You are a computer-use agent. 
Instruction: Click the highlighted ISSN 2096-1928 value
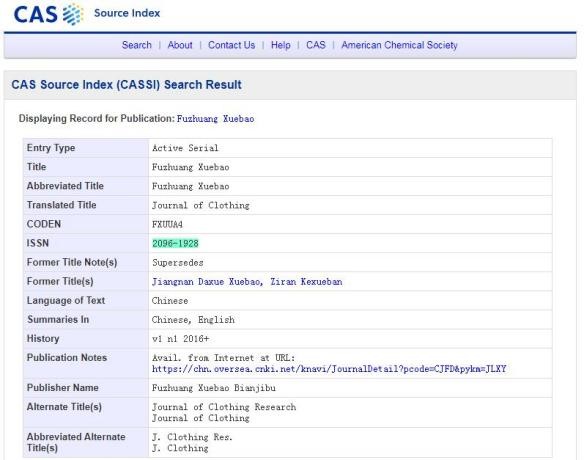click(175, 243)
